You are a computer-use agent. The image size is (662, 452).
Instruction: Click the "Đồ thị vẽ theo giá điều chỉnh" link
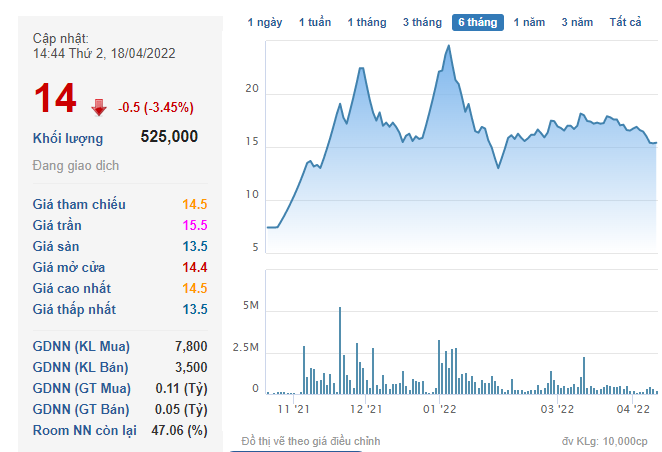pos(310,441)
